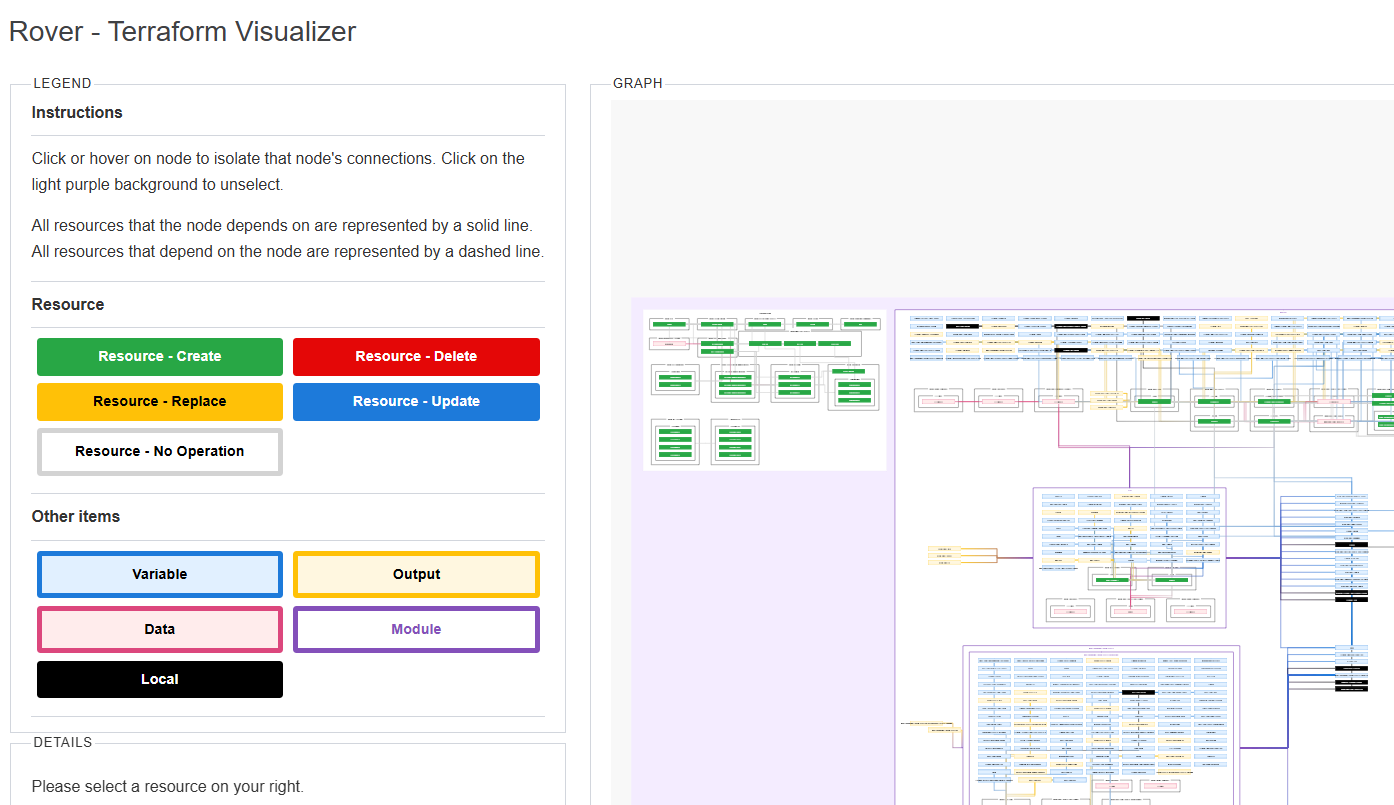Click the DETAILS panel header
Viewport: 1394px width, 805px height.
click(62, 742)
